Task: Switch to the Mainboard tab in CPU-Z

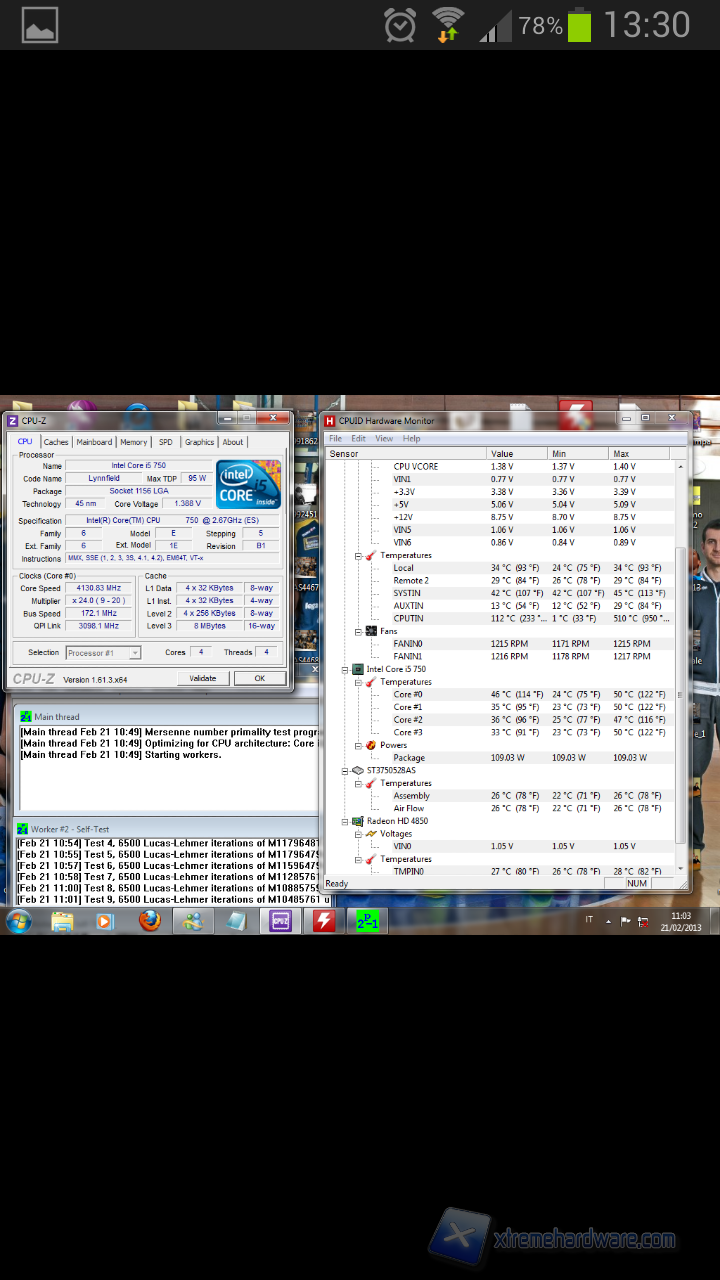Action: pos(94,442)
